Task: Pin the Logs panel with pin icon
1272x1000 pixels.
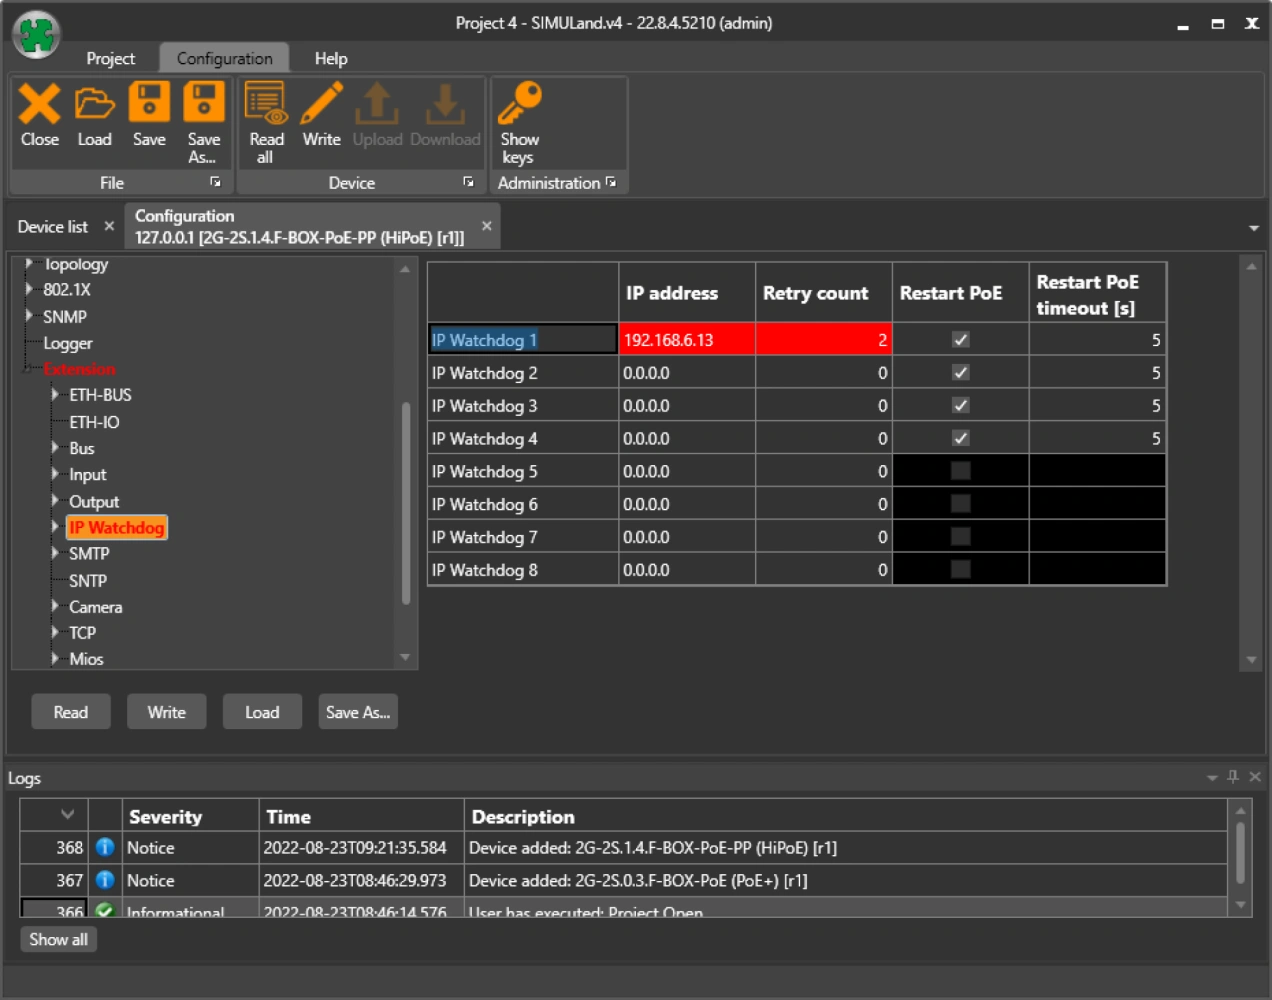Action: click(1233, 777)
